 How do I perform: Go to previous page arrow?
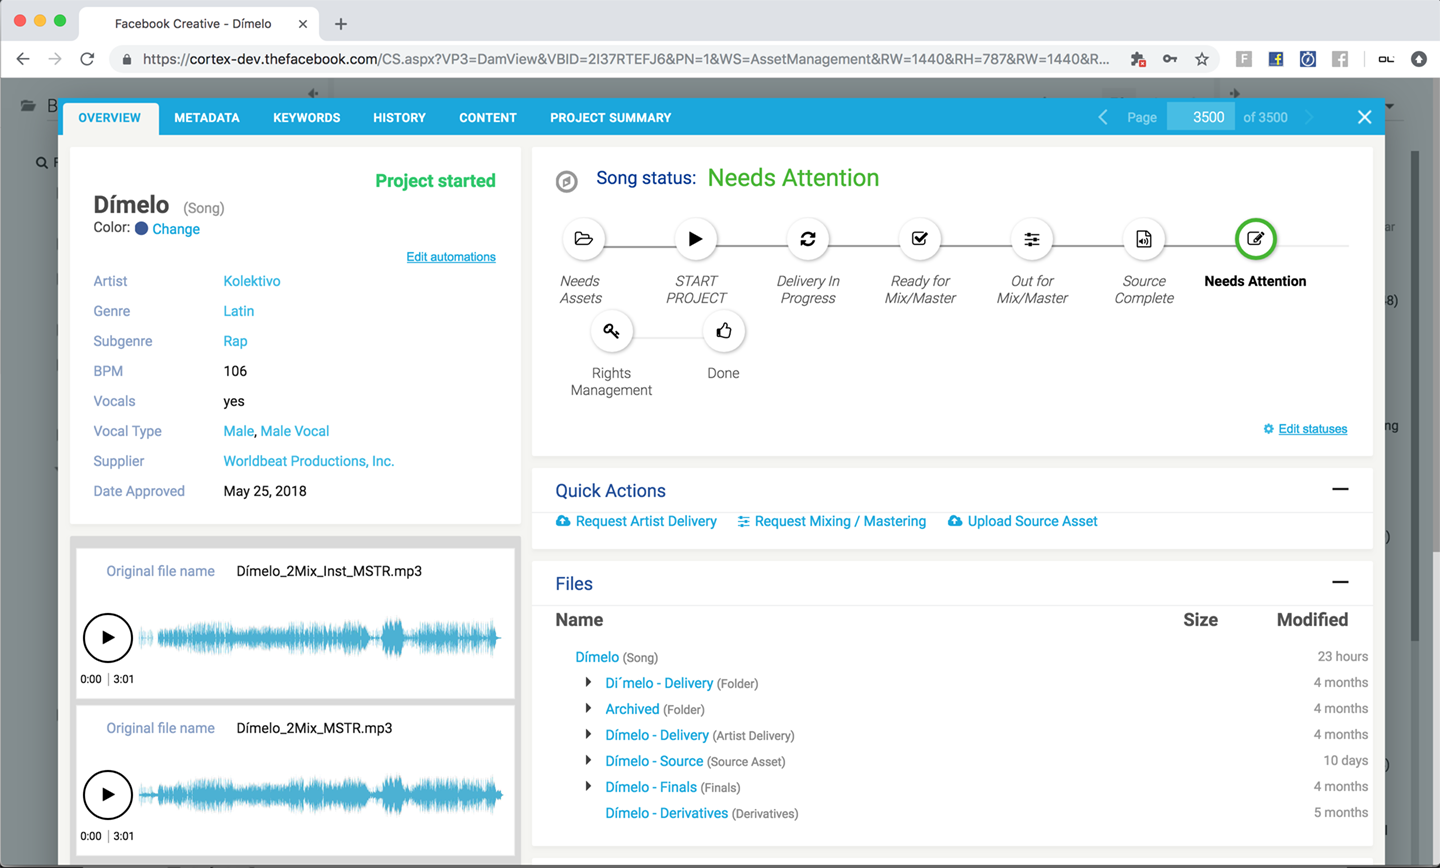pyautogui.click(x=1103, y=117)
